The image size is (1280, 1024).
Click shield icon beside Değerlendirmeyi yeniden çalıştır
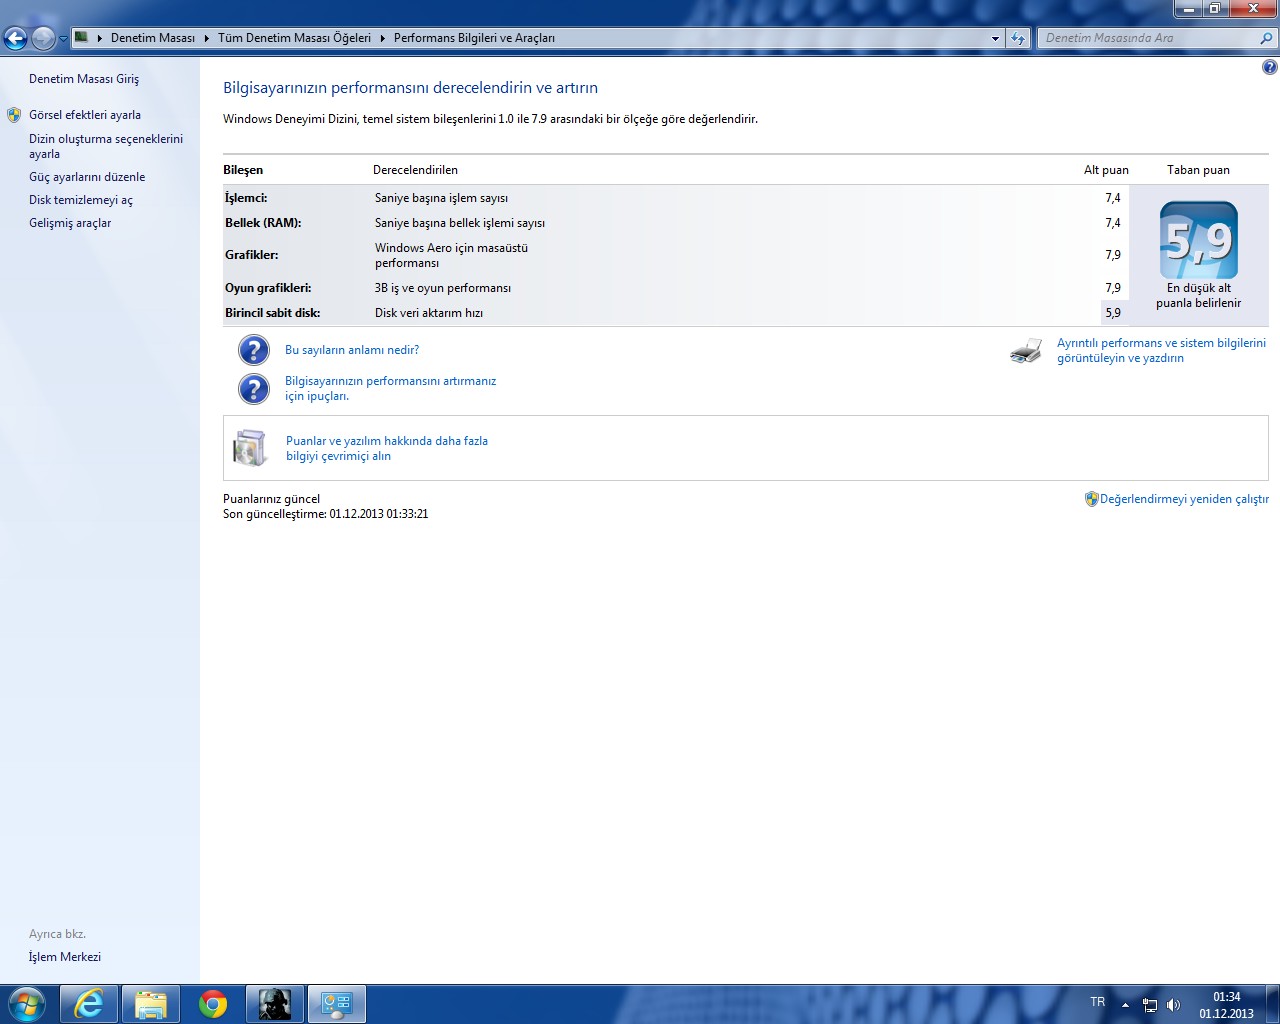pyautogui.click(x=1092, y=498)
